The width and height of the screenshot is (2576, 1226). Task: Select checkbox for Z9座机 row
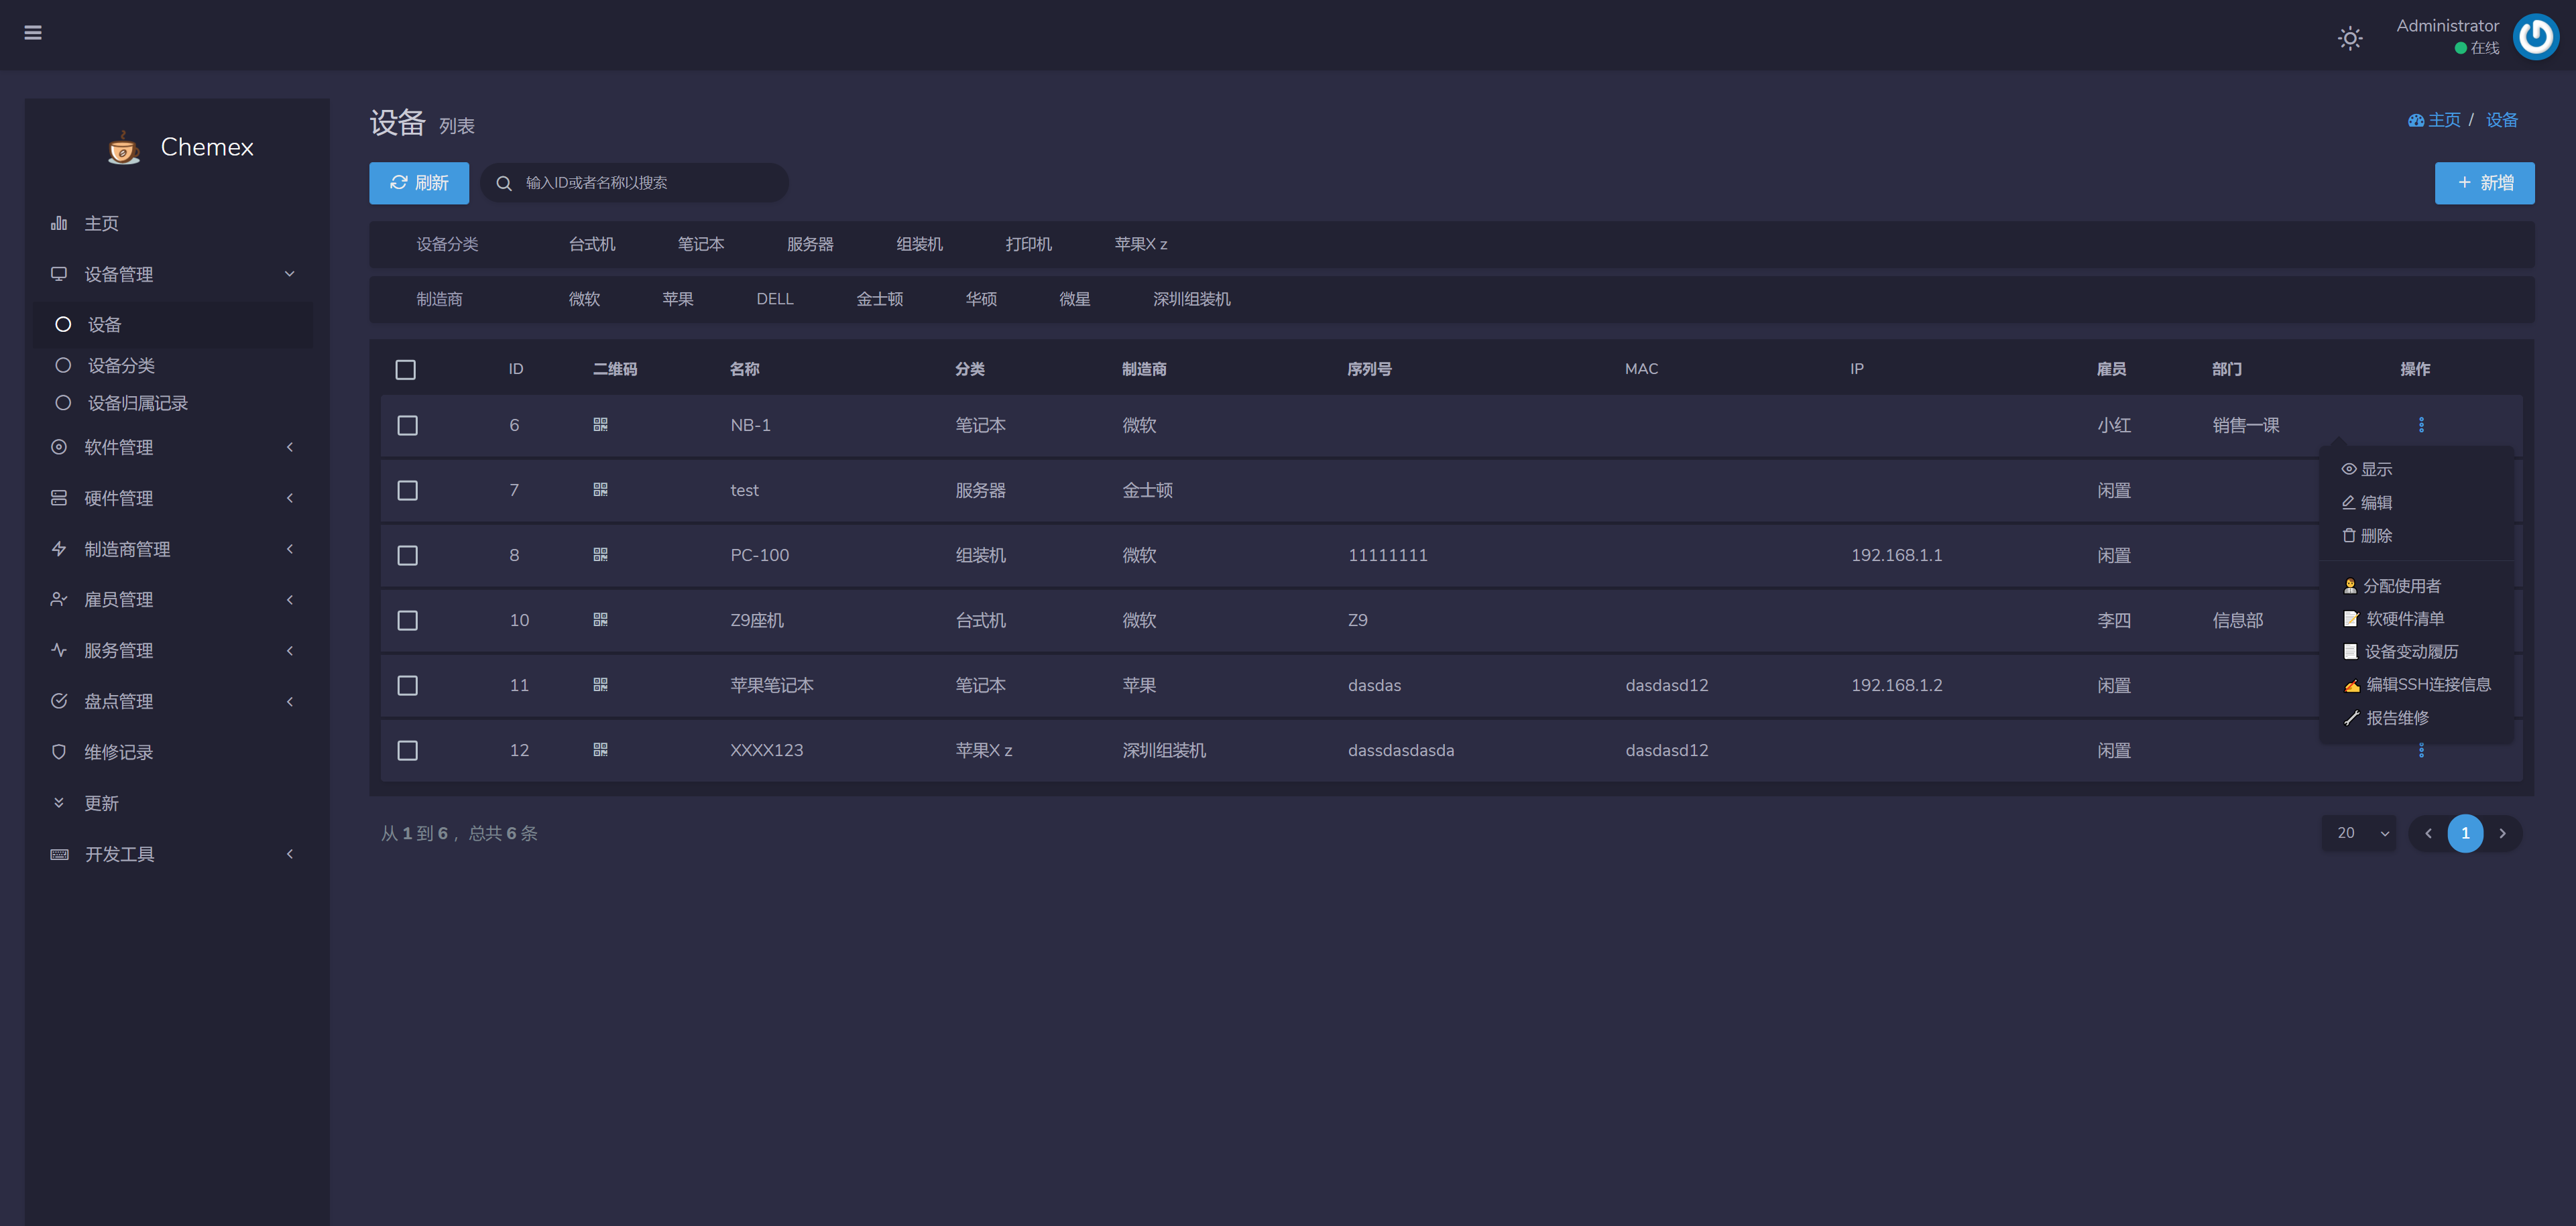tap(407, 620)
